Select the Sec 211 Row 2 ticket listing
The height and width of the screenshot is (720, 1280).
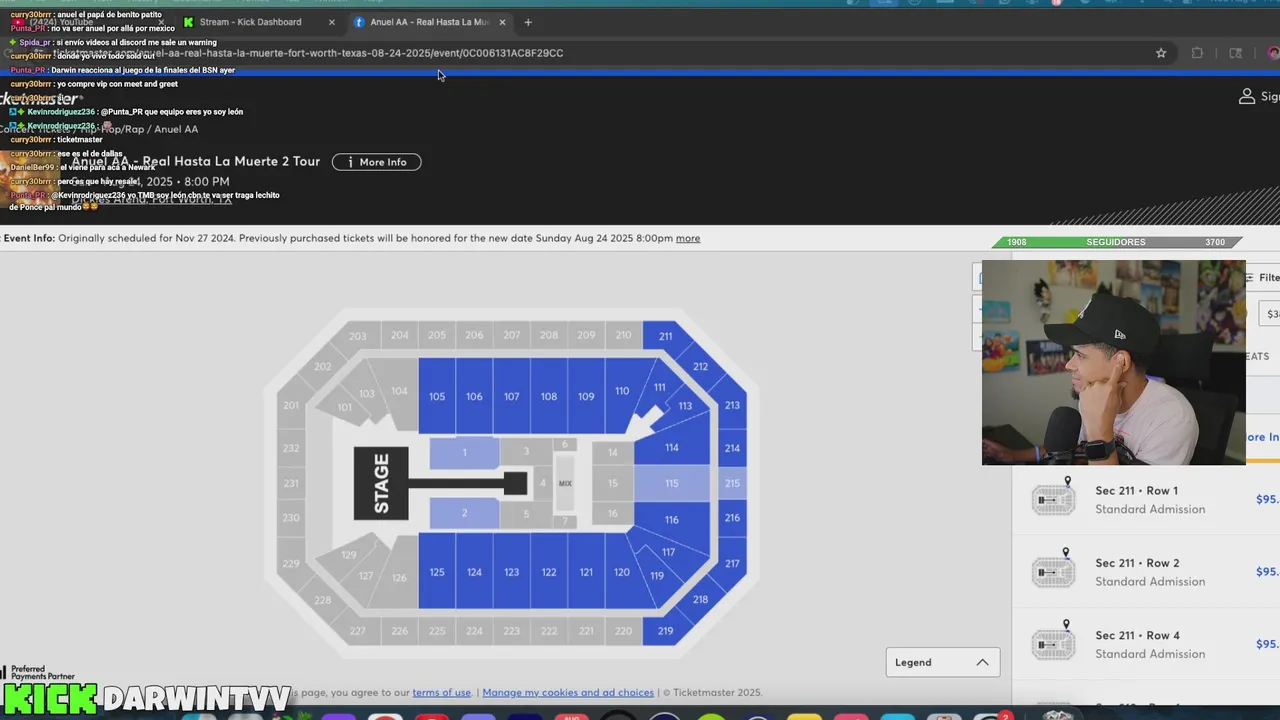[1146, 571]
